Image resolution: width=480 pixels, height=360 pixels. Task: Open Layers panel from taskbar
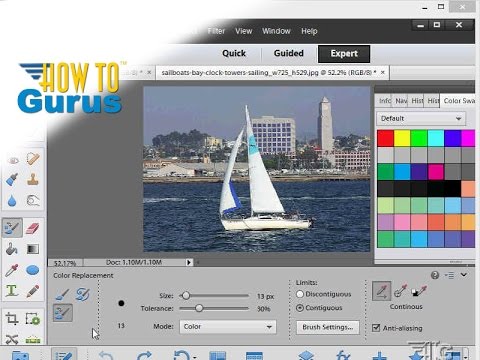tap(306, 355)
